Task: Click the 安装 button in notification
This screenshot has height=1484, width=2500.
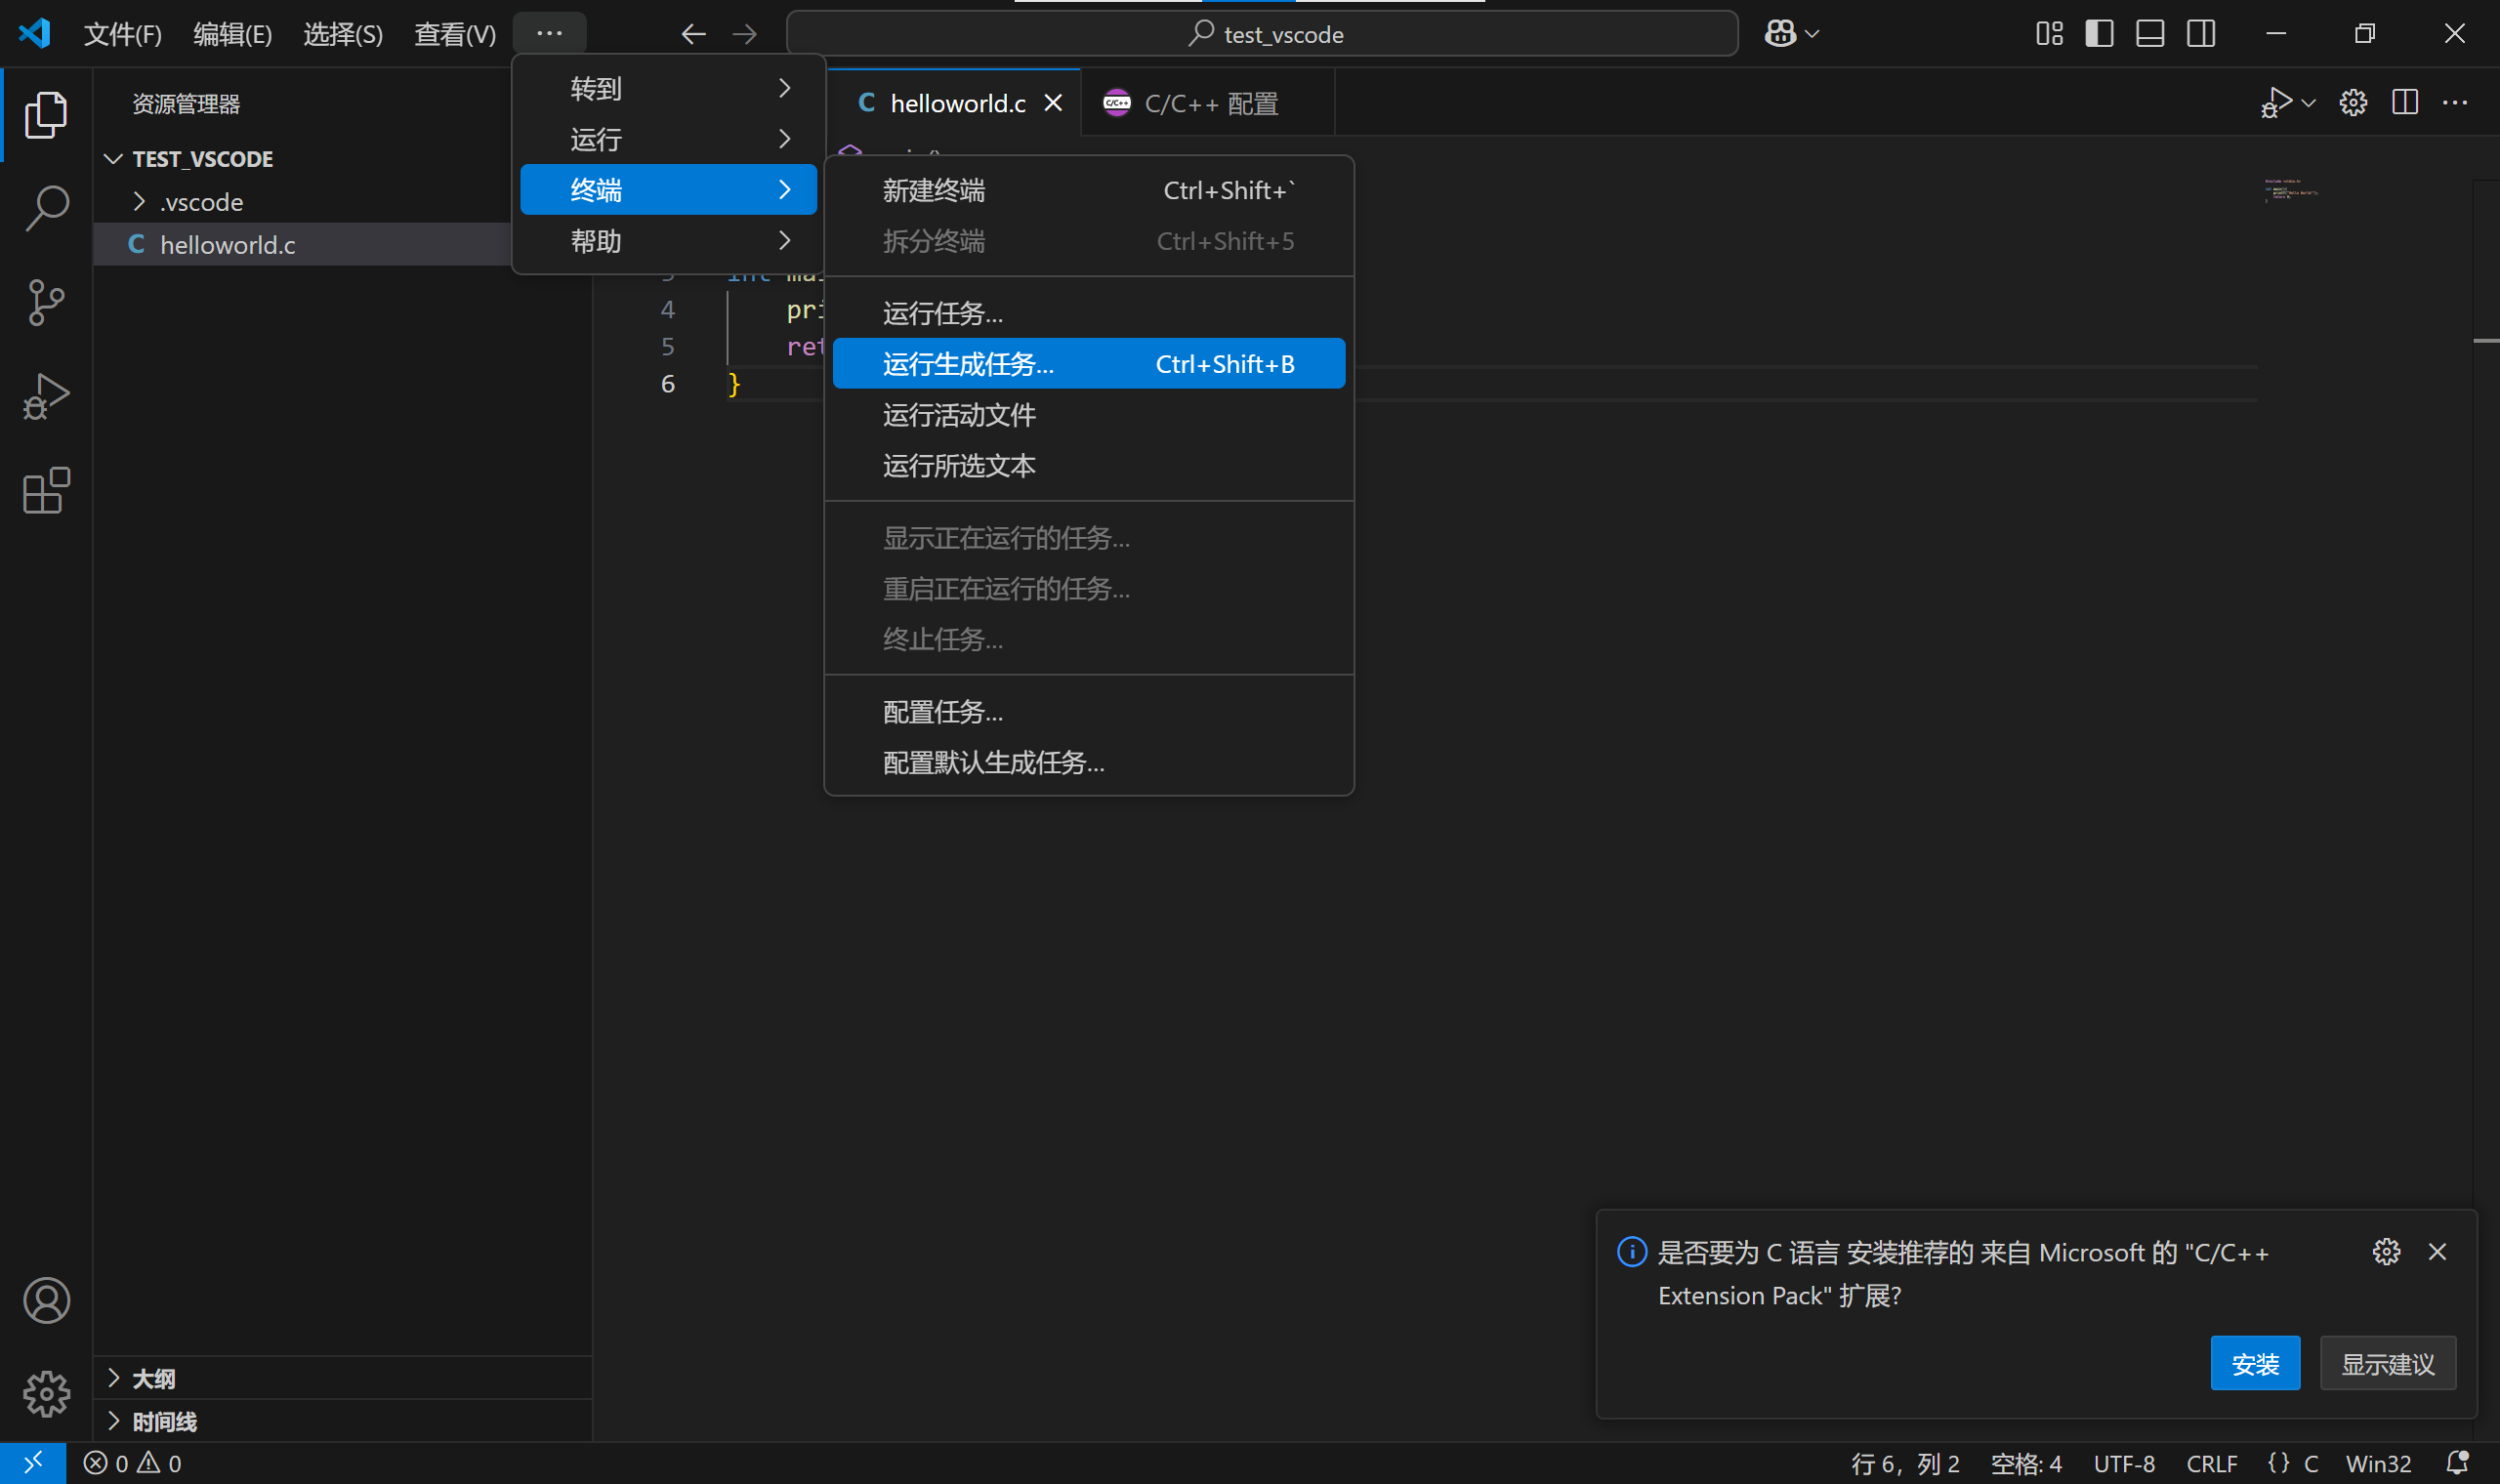Action: tap(2255, 1363)
